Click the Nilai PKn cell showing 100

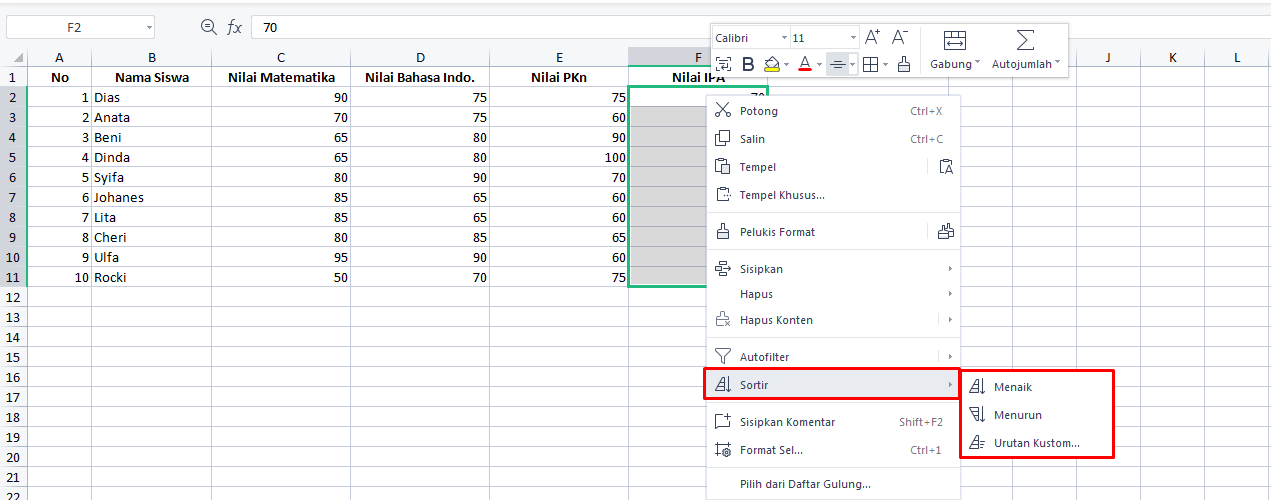(559, 157)
